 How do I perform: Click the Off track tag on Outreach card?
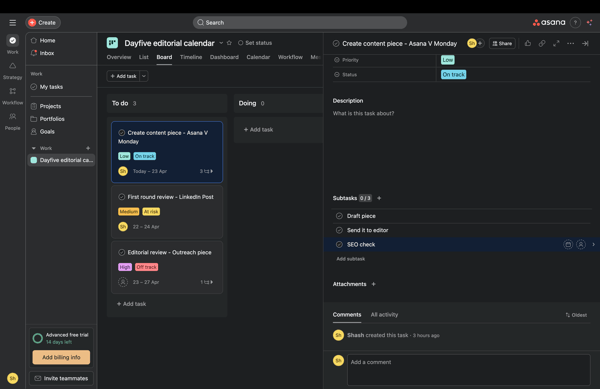(147, 267)
